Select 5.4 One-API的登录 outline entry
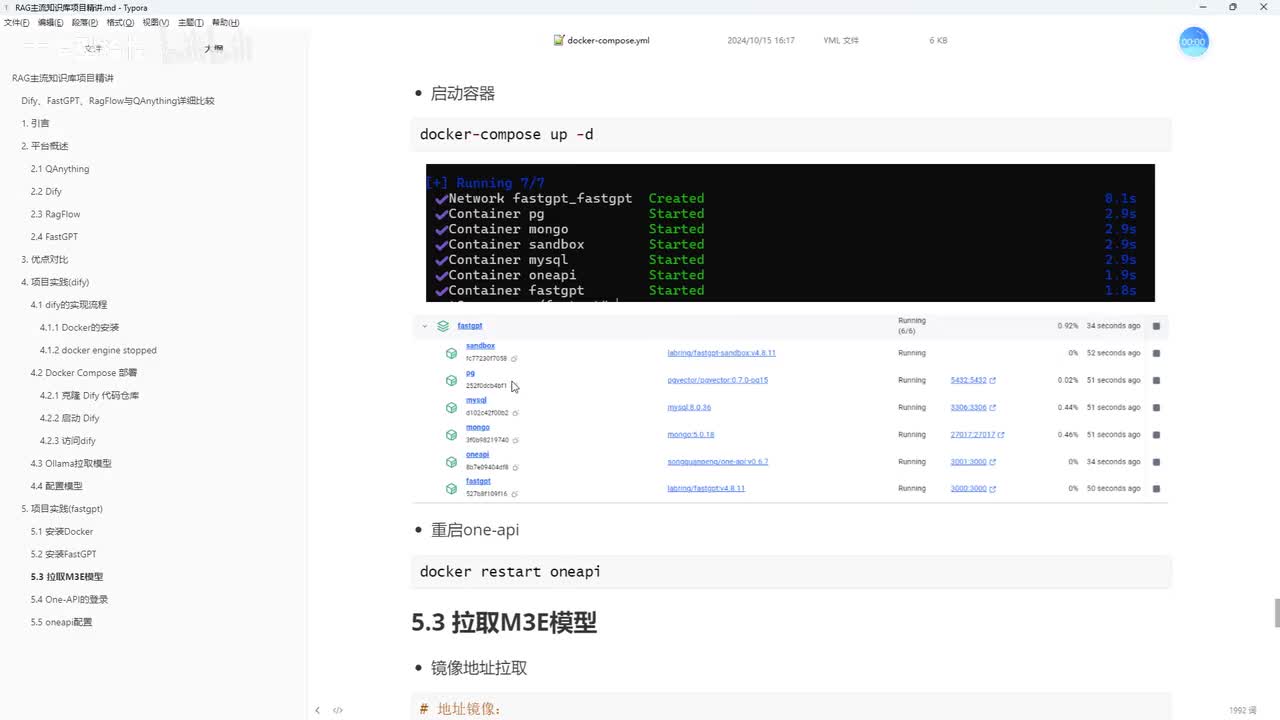This screenshot has height=720, width=1280. point(69,599)
